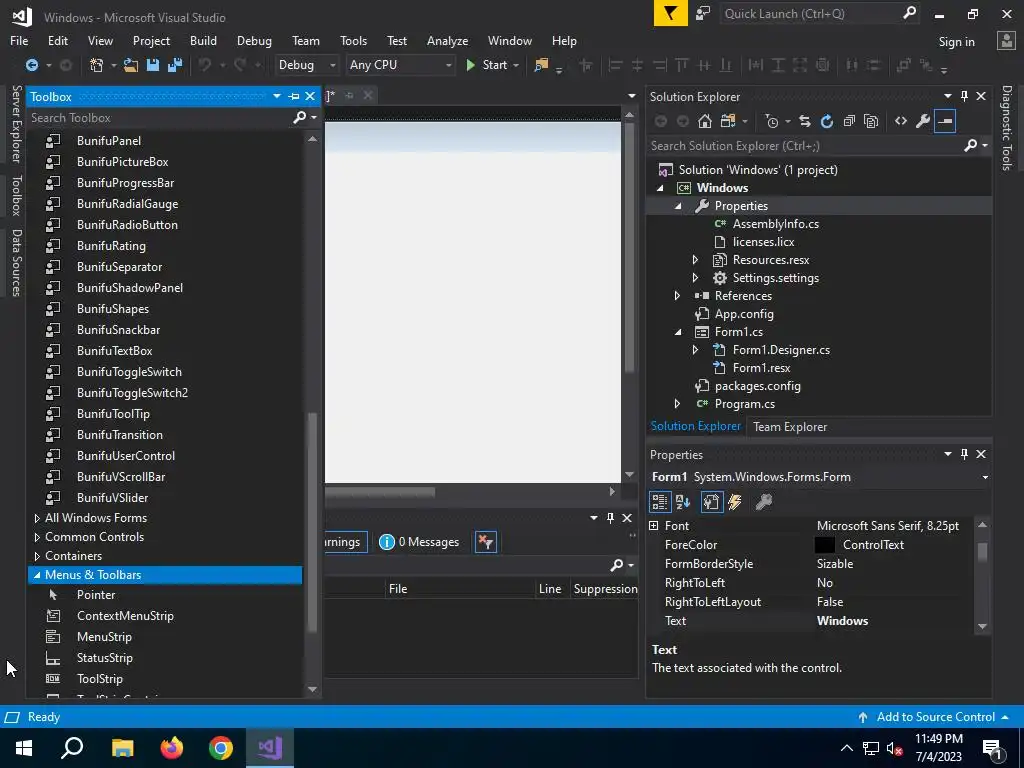Collapse the Menus & Toolbars toolbox group
1024x768 pixels.
37,575
